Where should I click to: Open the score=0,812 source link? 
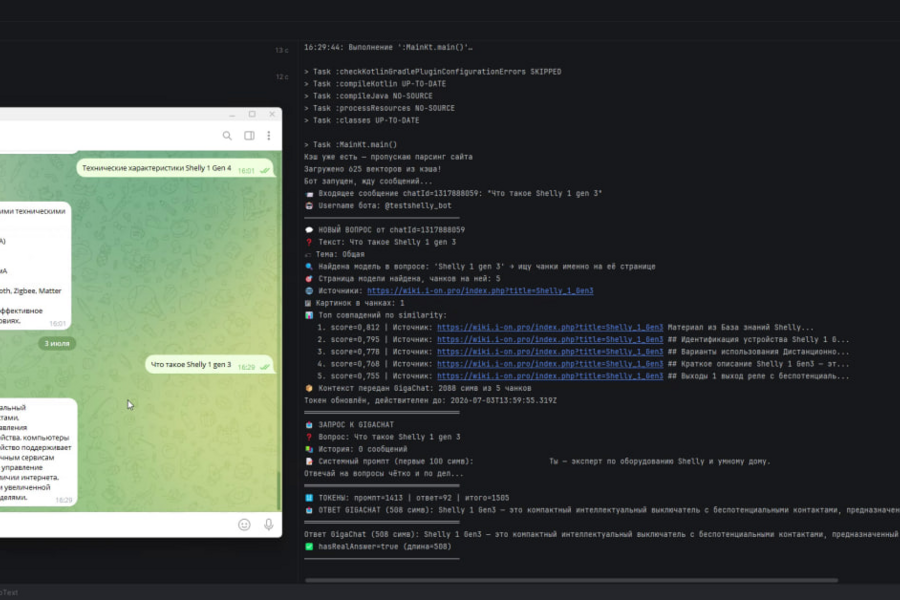point(550,327)
